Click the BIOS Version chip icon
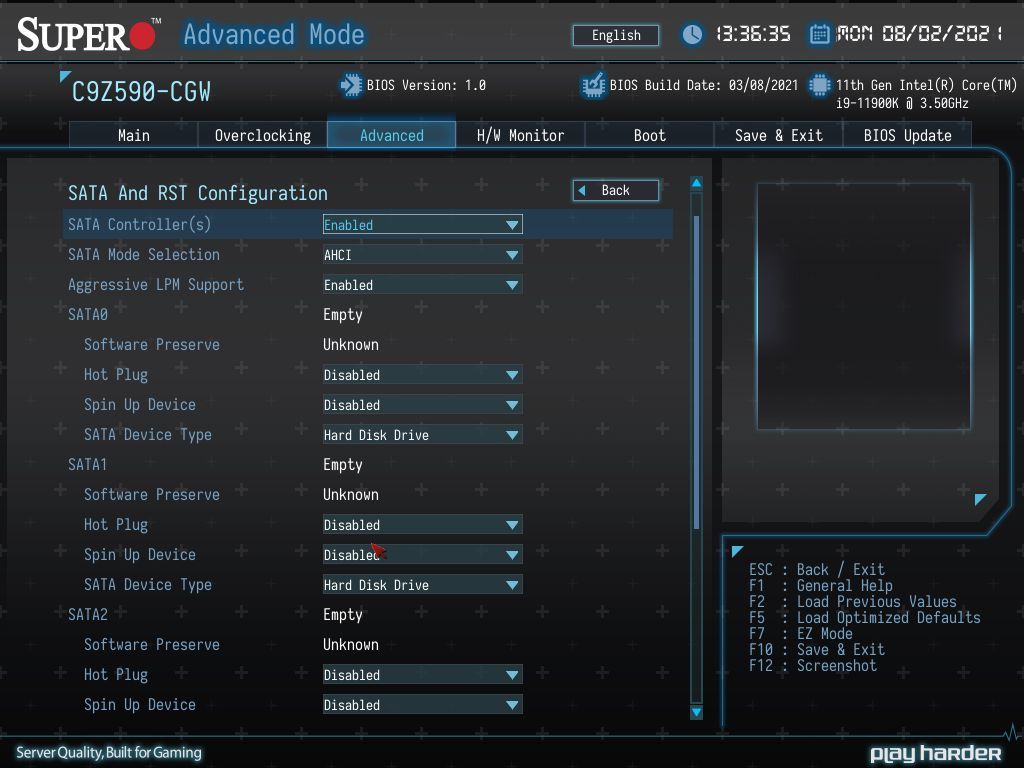1024x768 pixels. click(x=351, y=86)
